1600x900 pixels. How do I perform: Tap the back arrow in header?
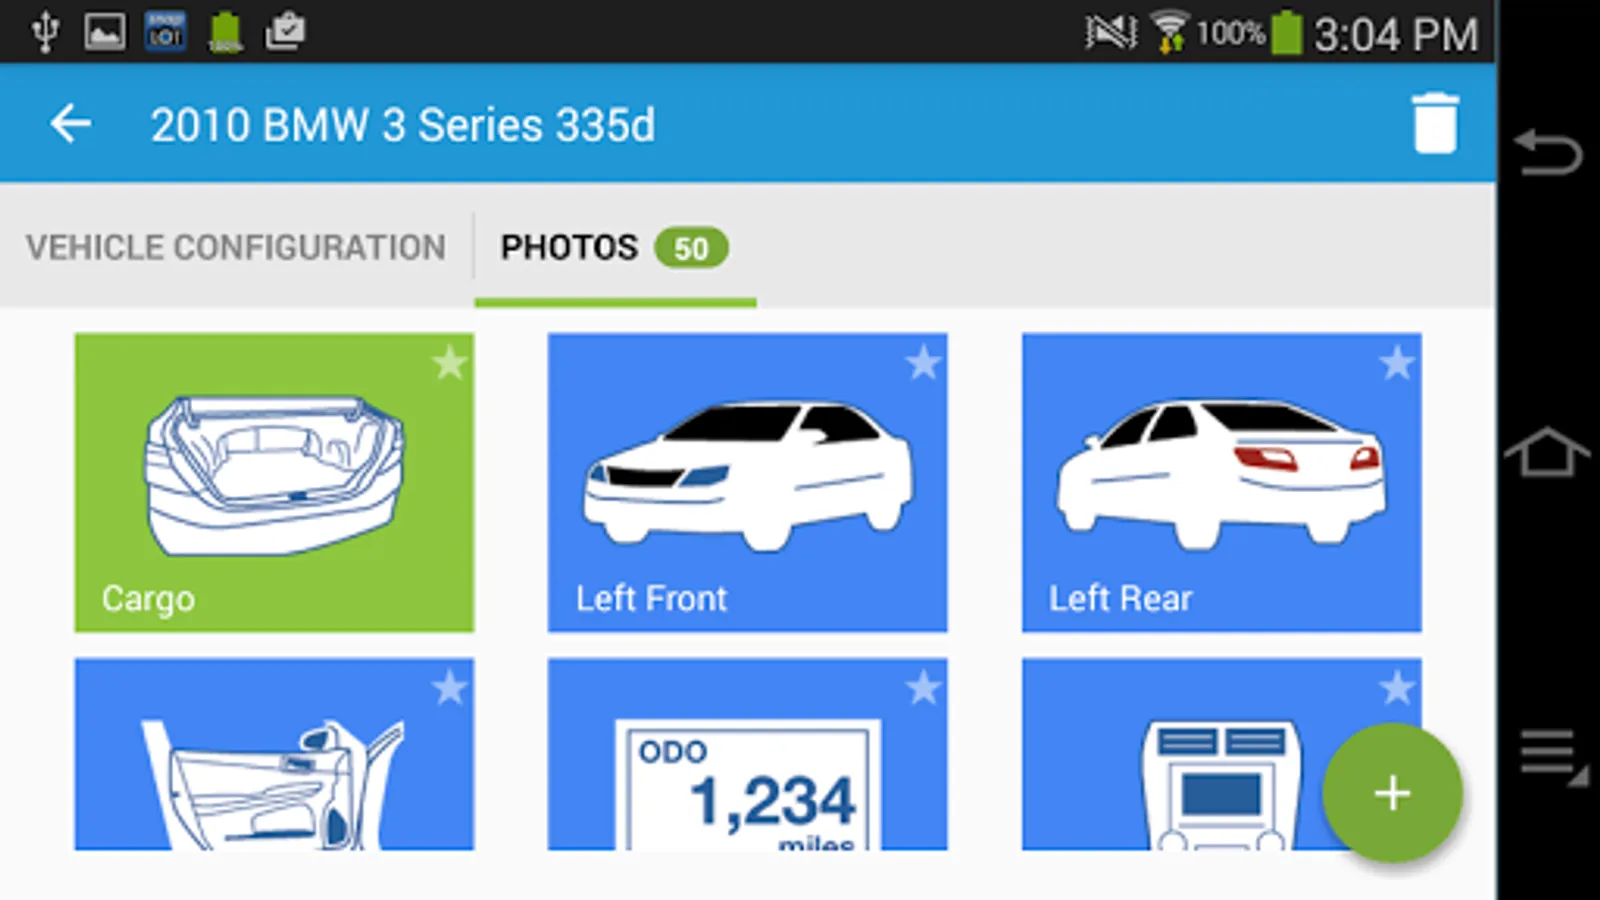(x=71, y=124)
